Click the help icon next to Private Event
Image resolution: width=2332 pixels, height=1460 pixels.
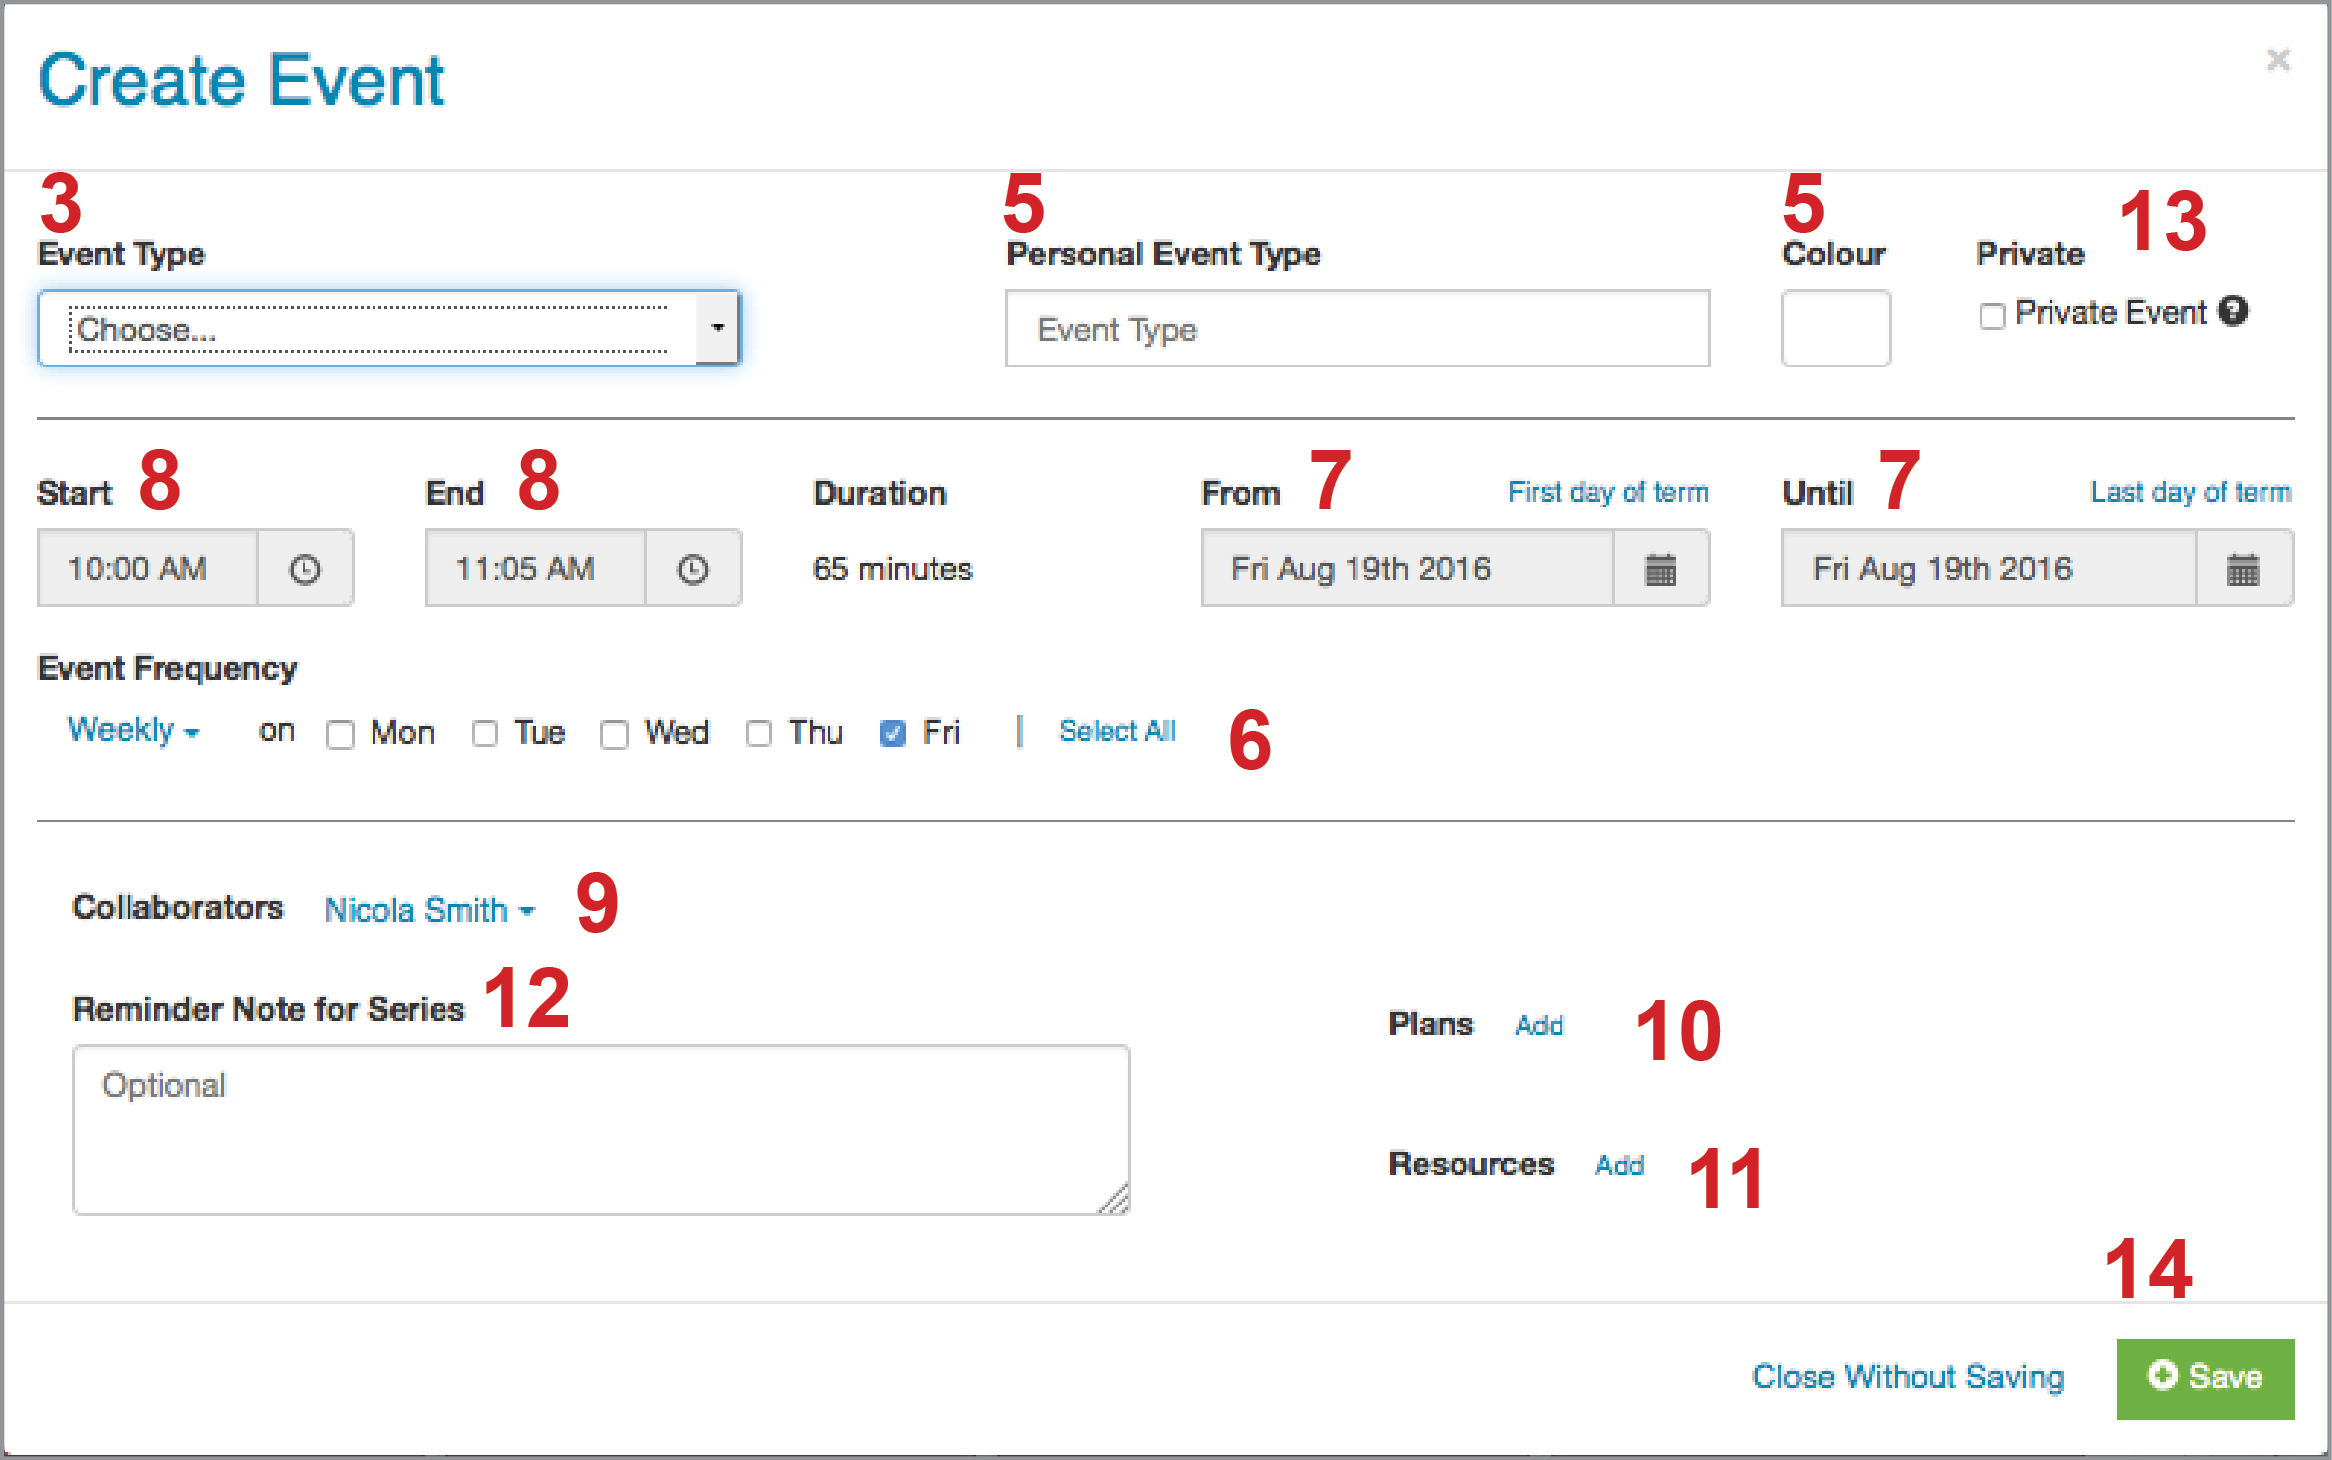click(x=2233, y=312)
